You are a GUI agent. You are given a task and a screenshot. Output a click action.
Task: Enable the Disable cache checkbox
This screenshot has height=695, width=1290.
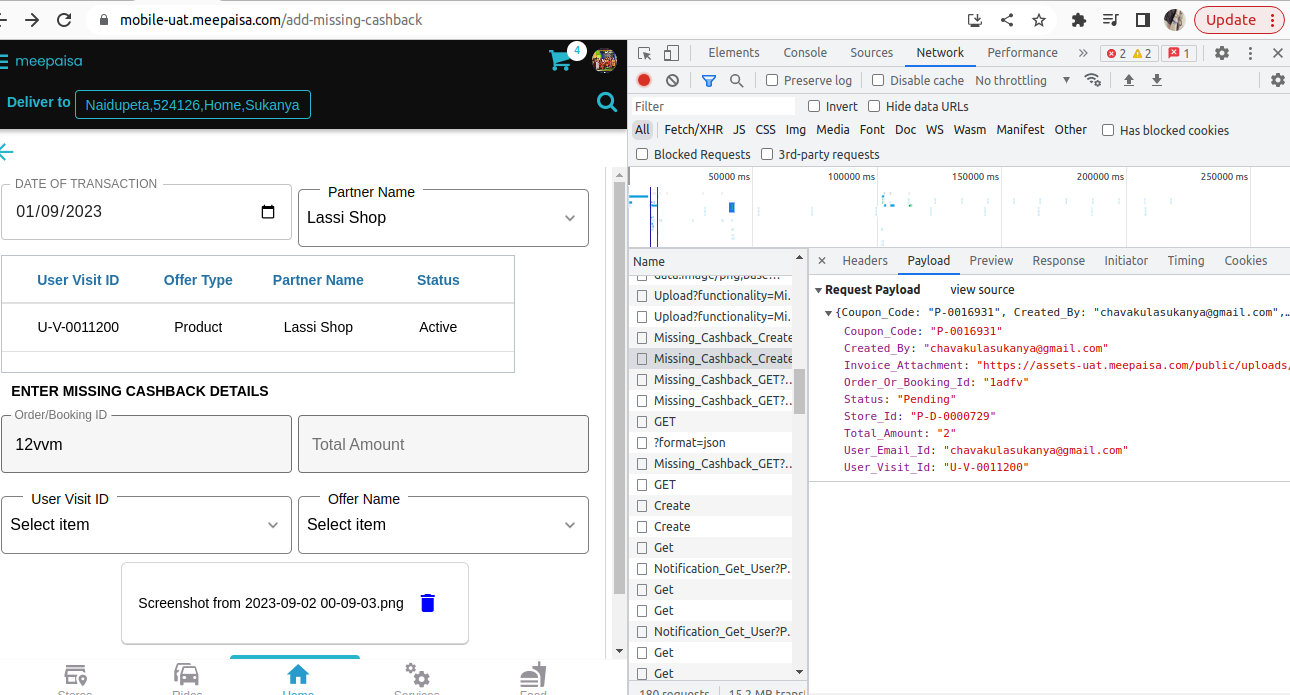click(x=878, y=80)
